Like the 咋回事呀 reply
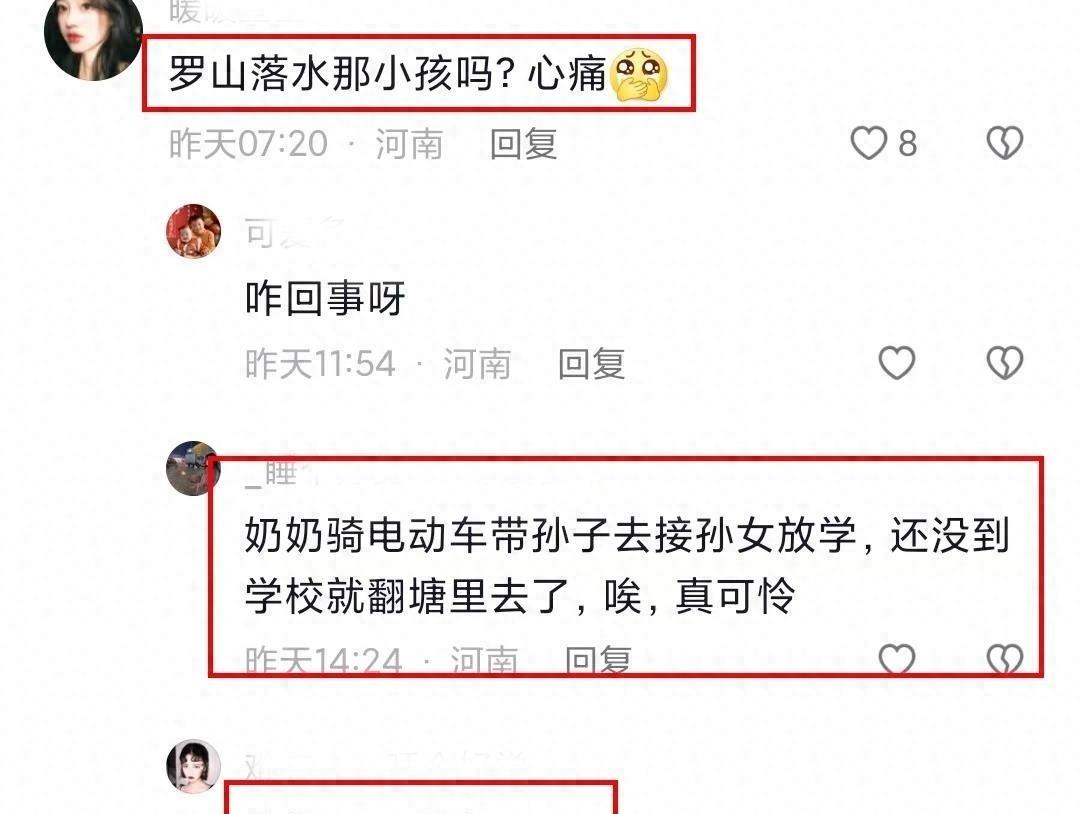1080x814 pixels. coord(897,363)
